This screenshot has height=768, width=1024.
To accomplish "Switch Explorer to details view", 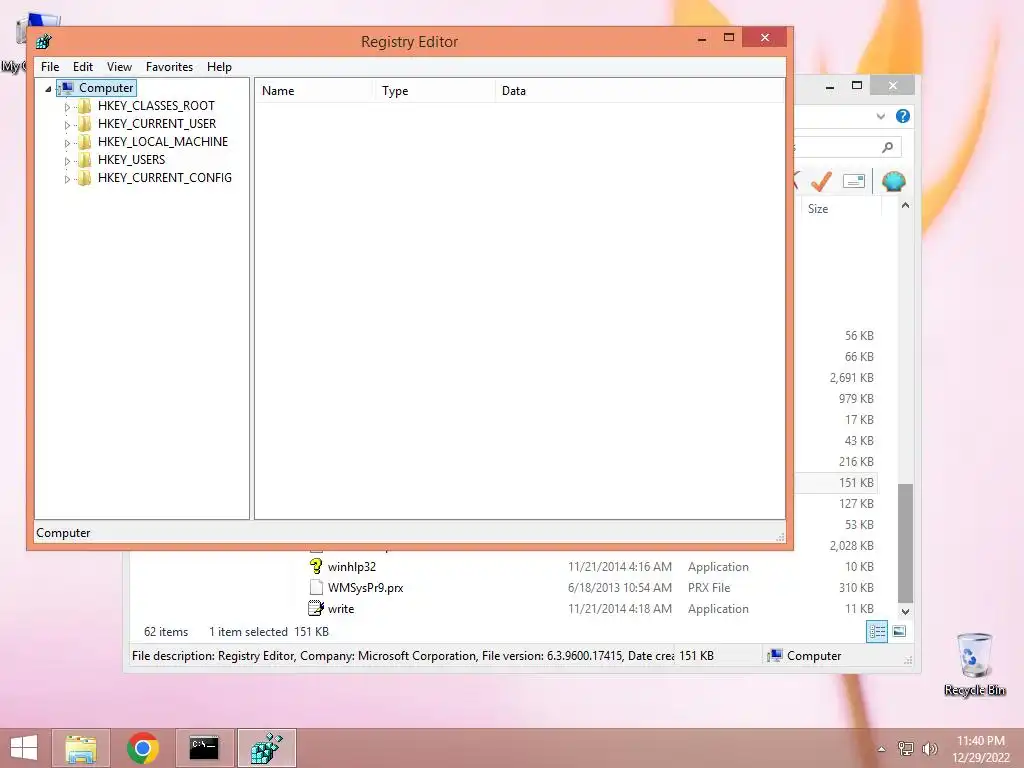I will click(877, 632).
